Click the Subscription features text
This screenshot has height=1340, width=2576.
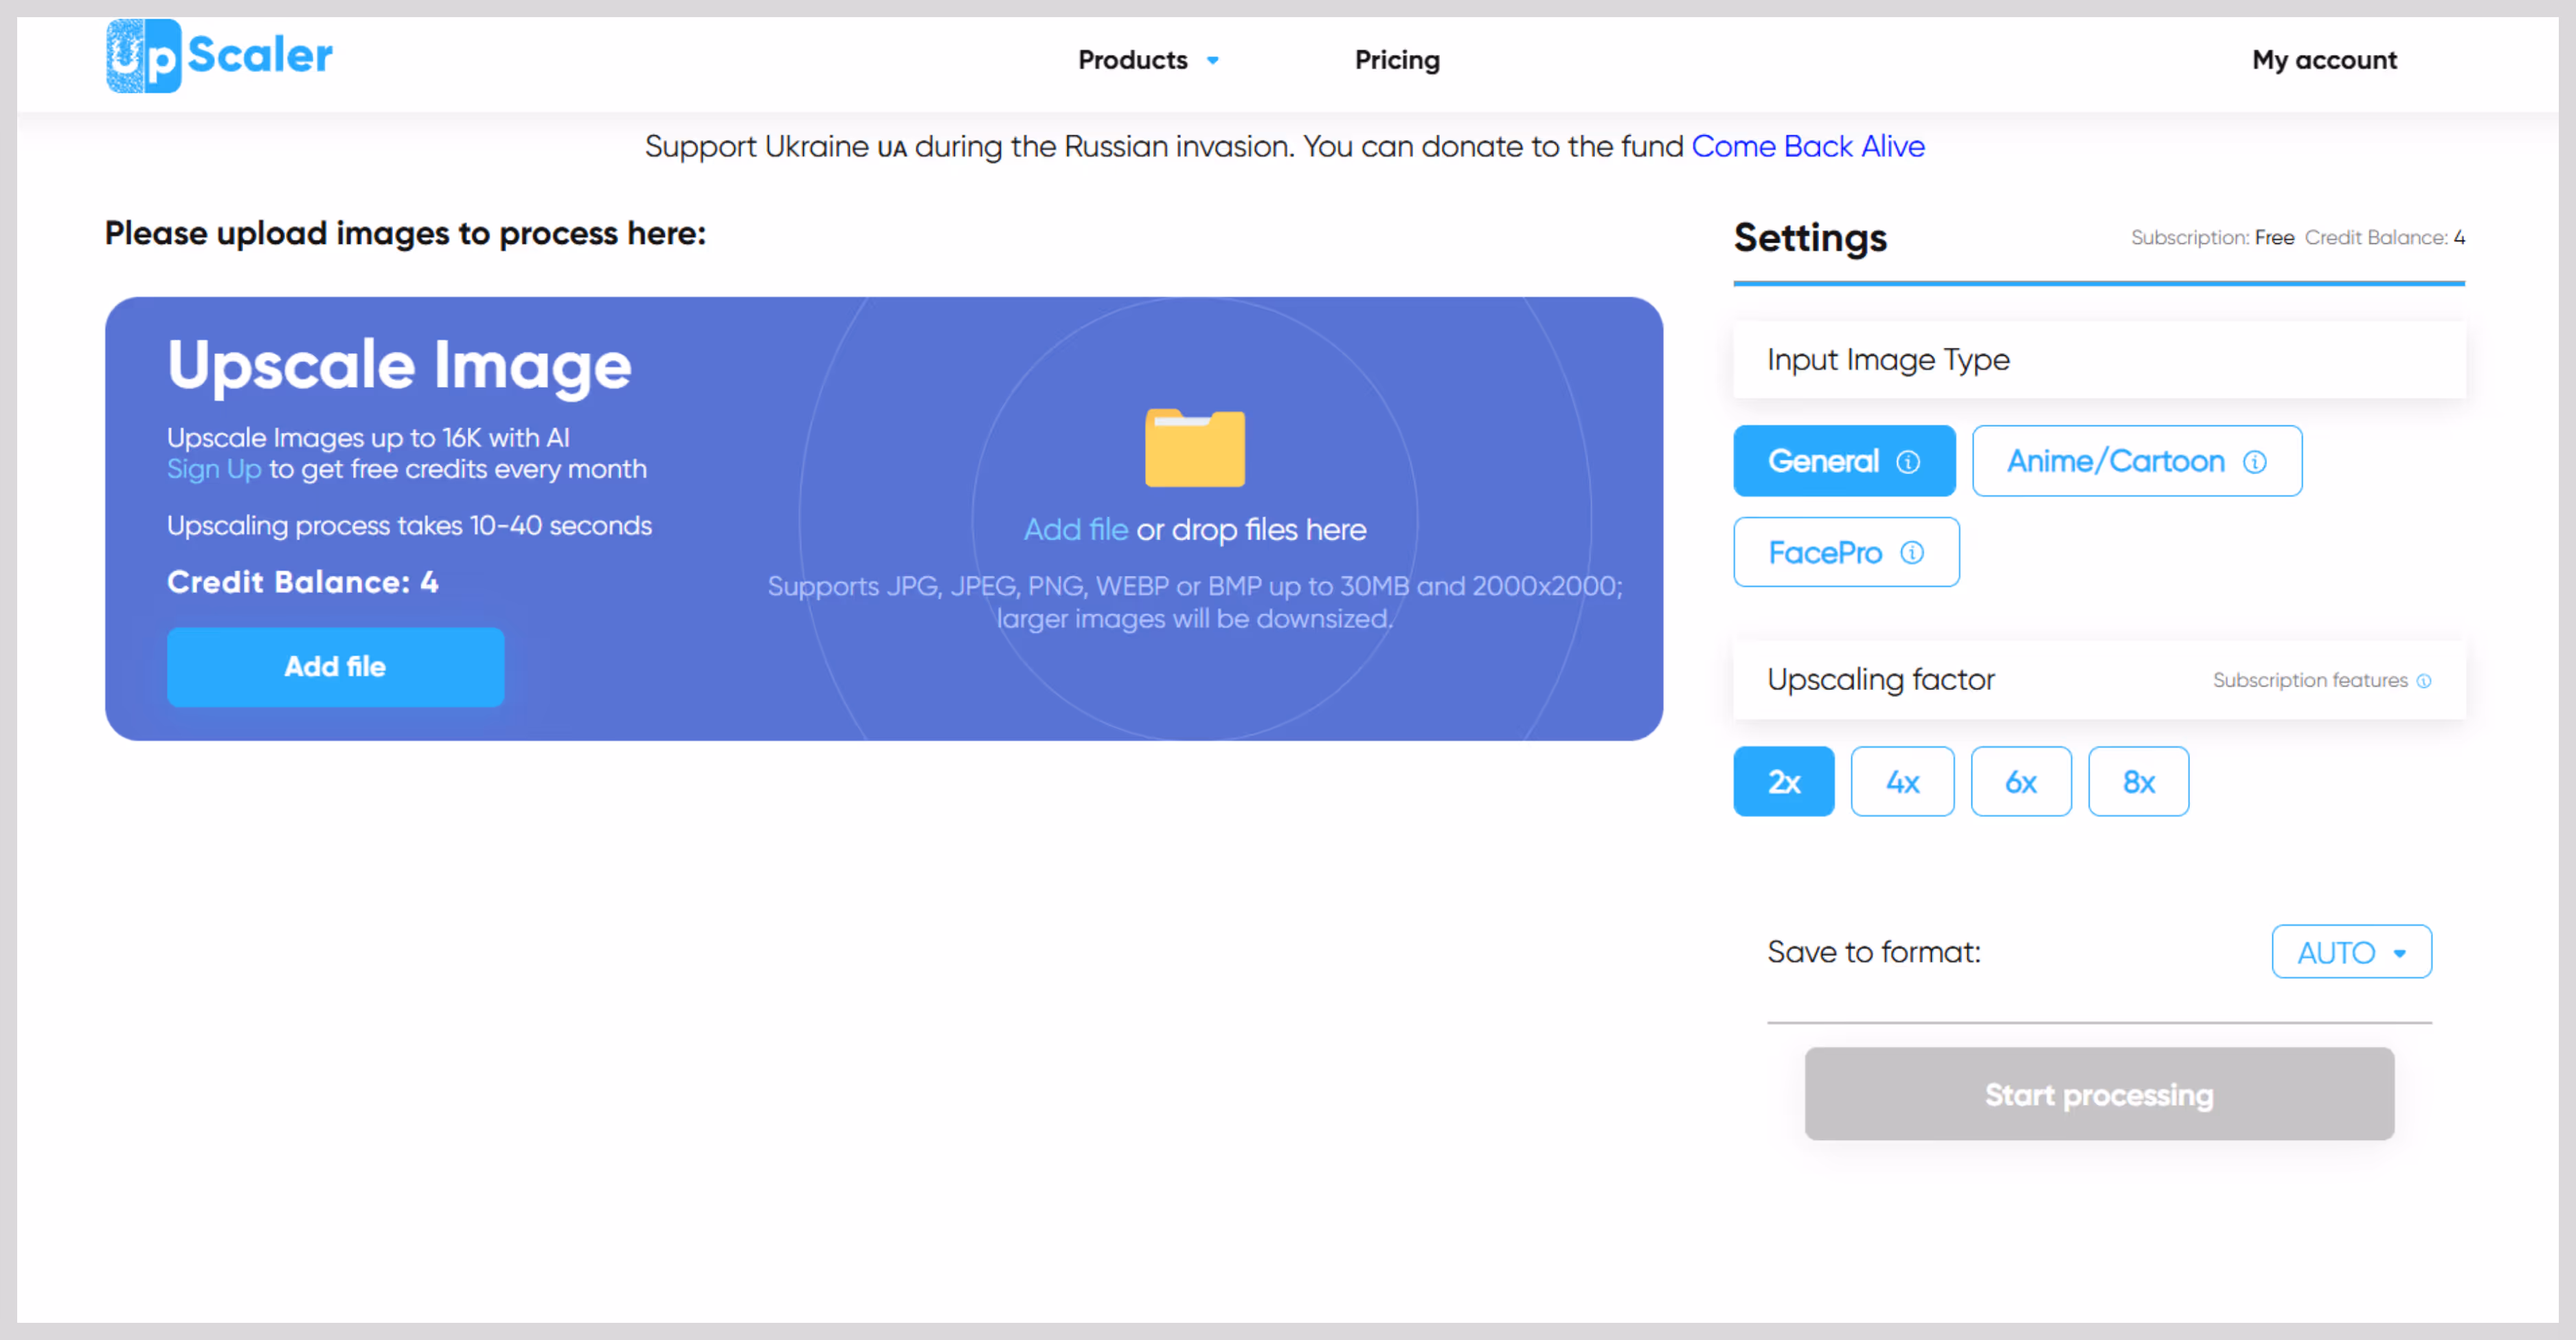(2309, 681)
